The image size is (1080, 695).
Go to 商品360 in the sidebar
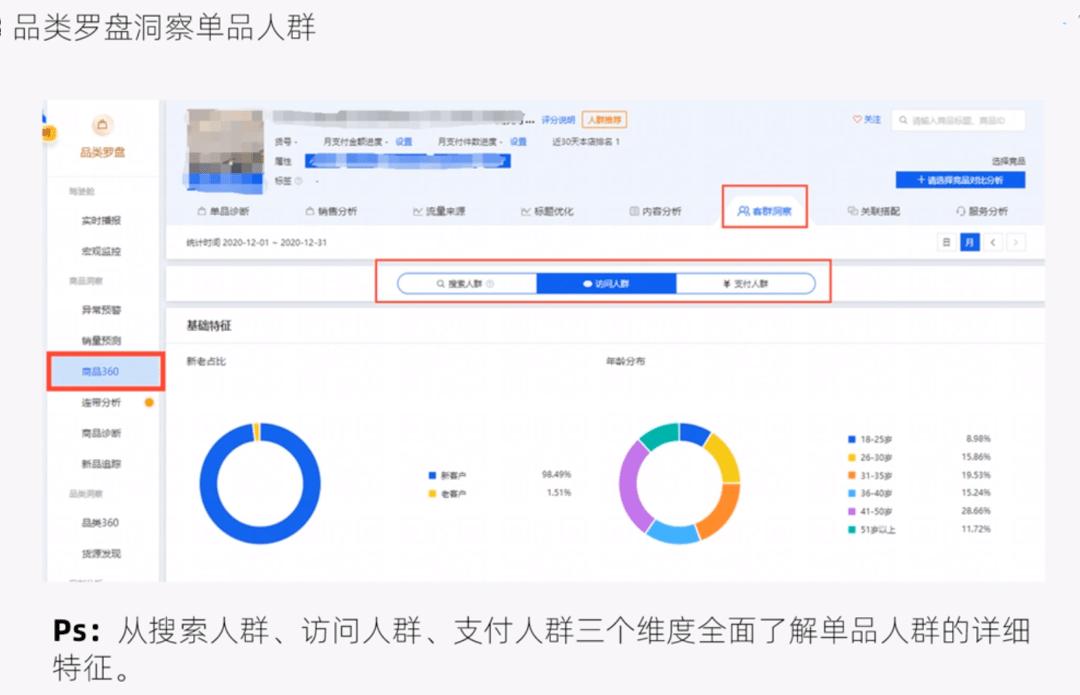point(100,371)
